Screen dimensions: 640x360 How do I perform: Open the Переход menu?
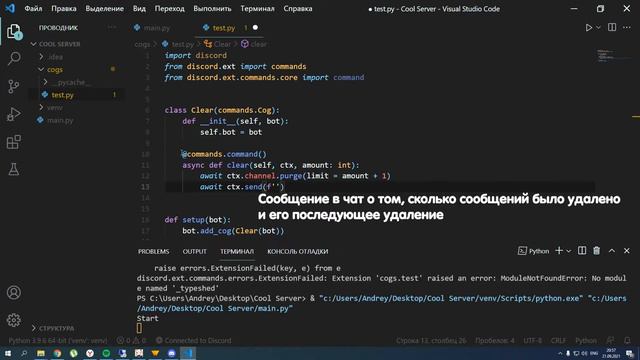pos(169,9)
